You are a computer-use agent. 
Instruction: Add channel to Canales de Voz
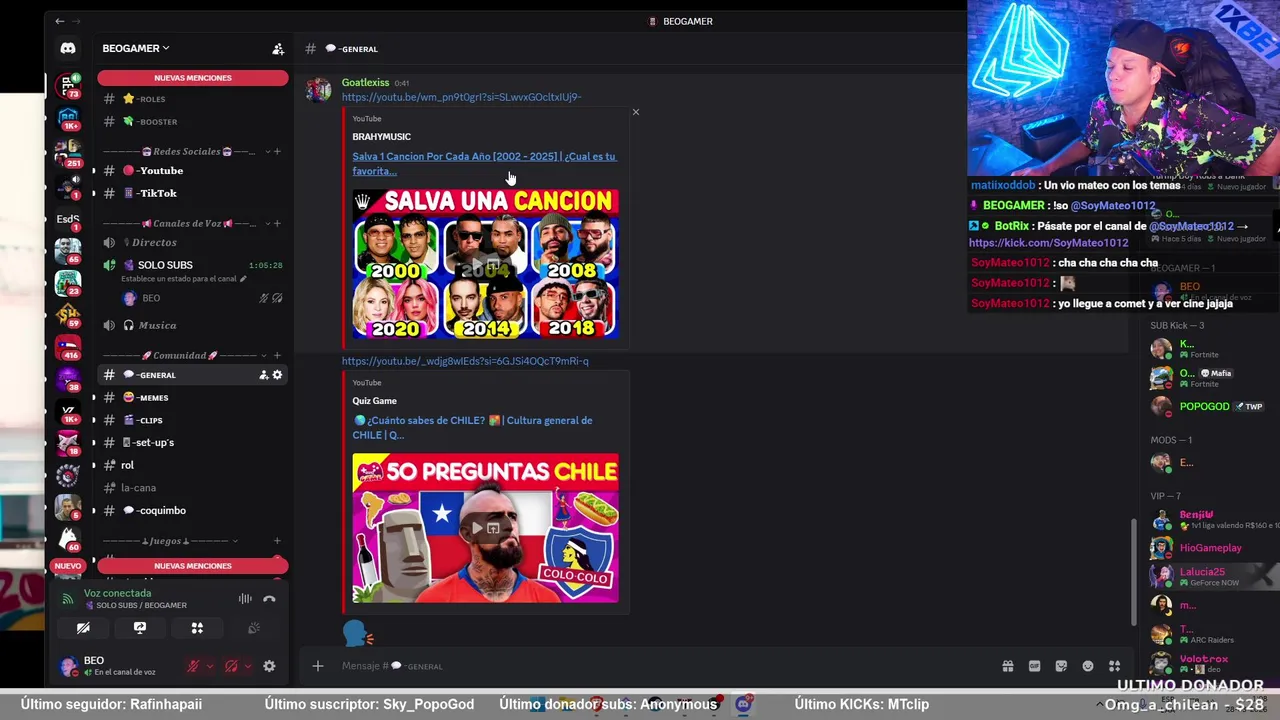click(x=277, y=224)
